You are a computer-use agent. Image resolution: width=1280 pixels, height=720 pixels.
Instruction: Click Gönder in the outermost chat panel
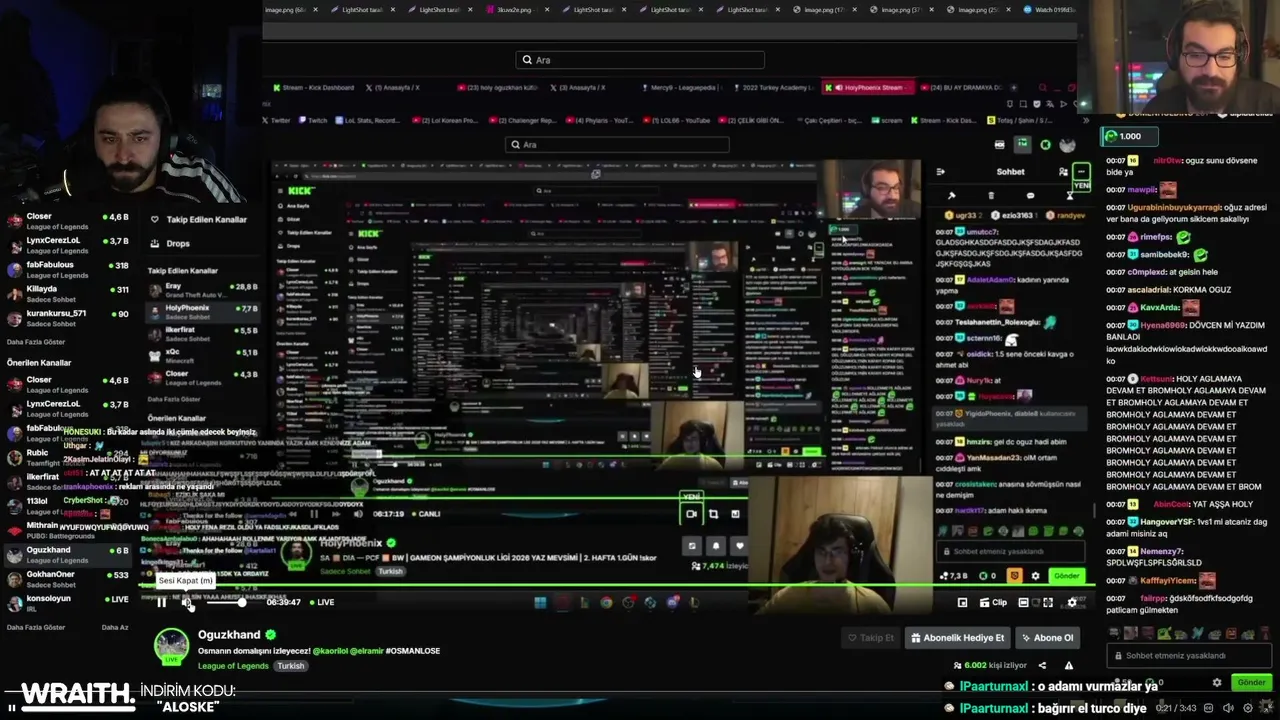point(1251,682)
